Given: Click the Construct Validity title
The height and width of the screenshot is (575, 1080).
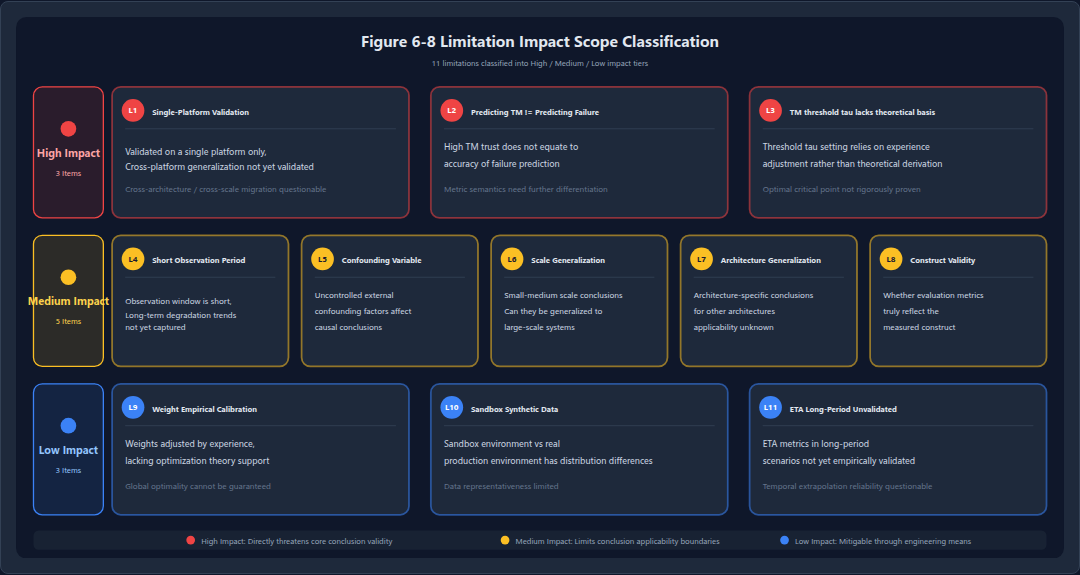Looking at the screenshot, I should pos(943,260).
